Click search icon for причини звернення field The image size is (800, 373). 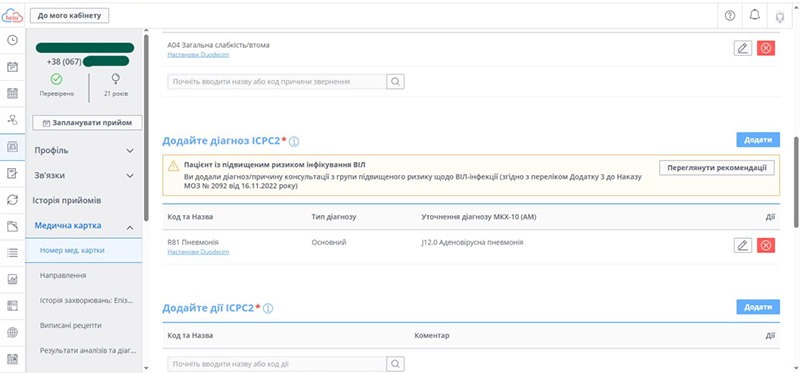pyautogui.click(x=395, y=82)
